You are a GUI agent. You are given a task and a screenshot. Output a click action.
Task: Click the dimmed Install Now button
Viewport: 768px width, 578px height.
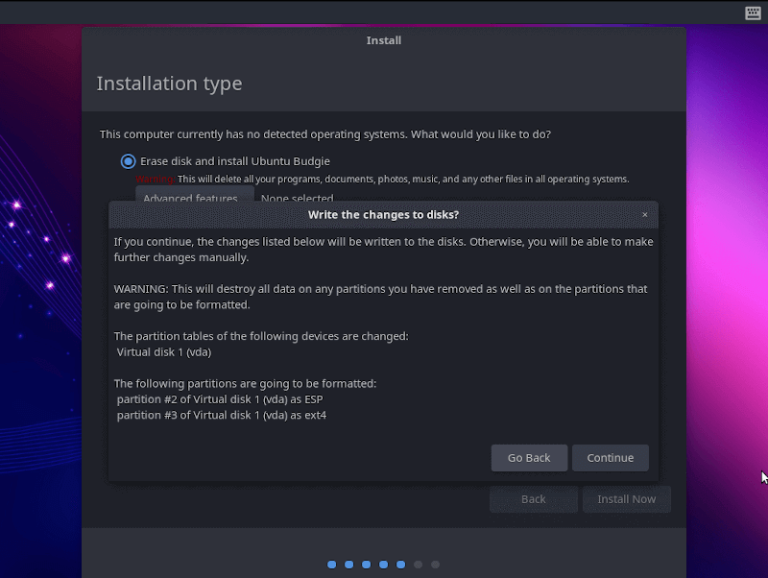click(x=627, y=499)
